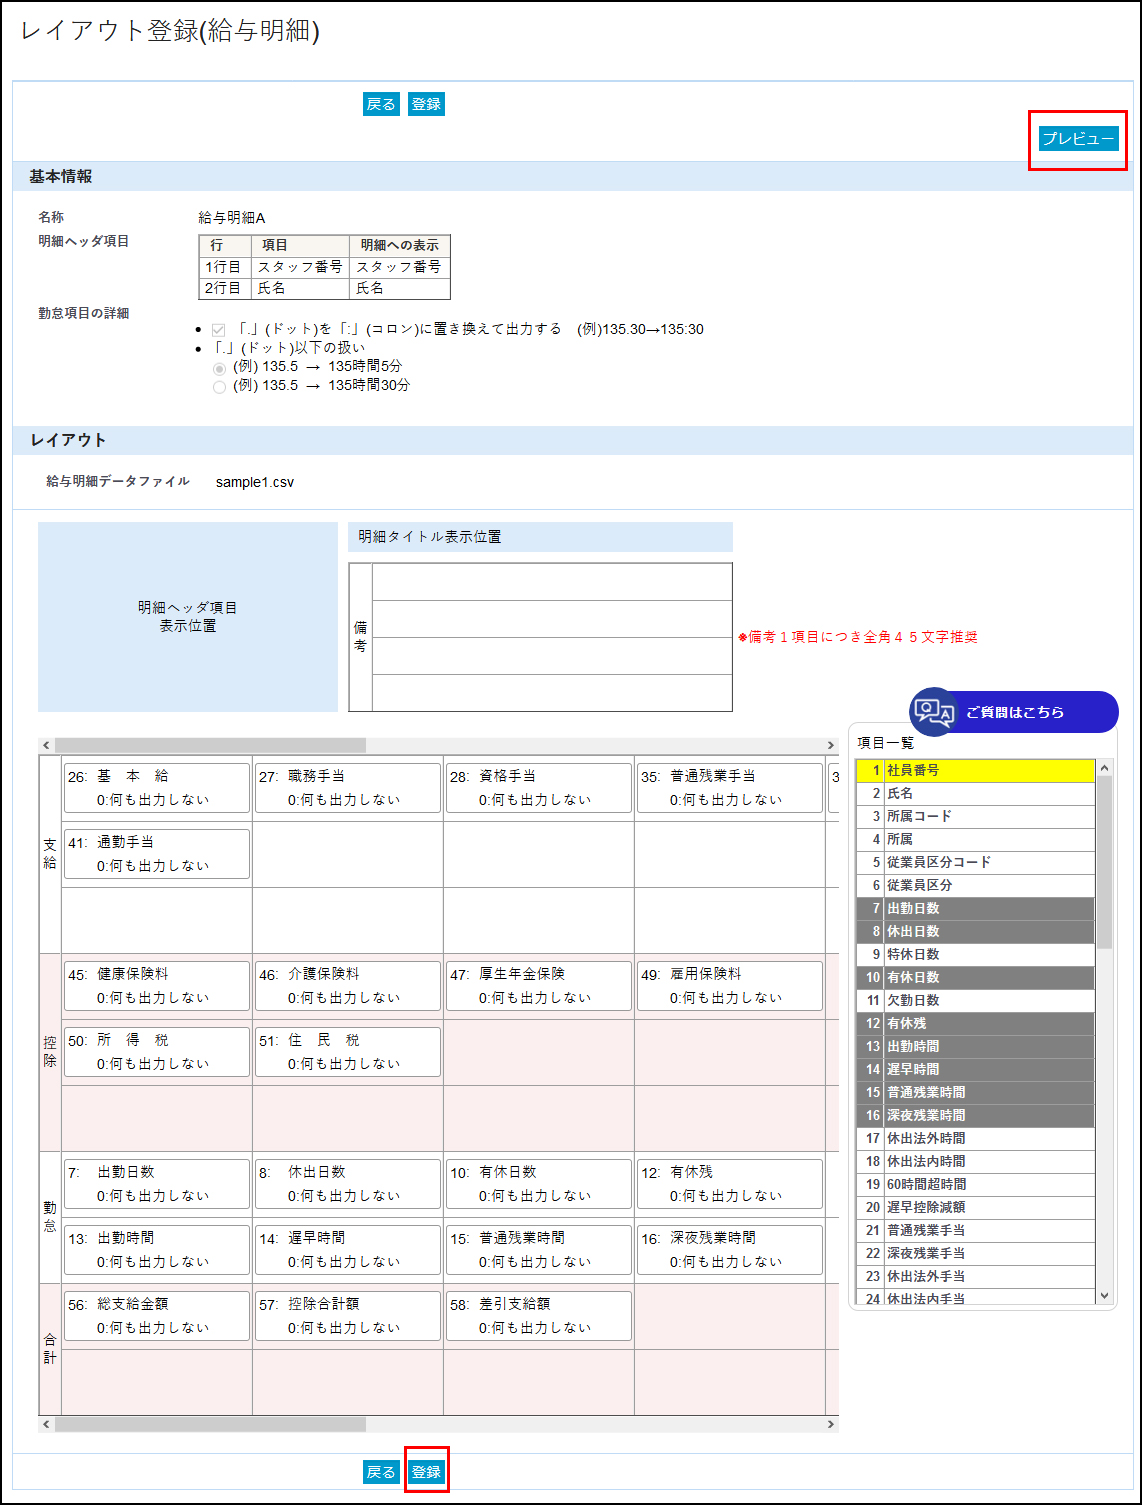Click the 14: 遅早時間 layout cell

(348, 1250)
